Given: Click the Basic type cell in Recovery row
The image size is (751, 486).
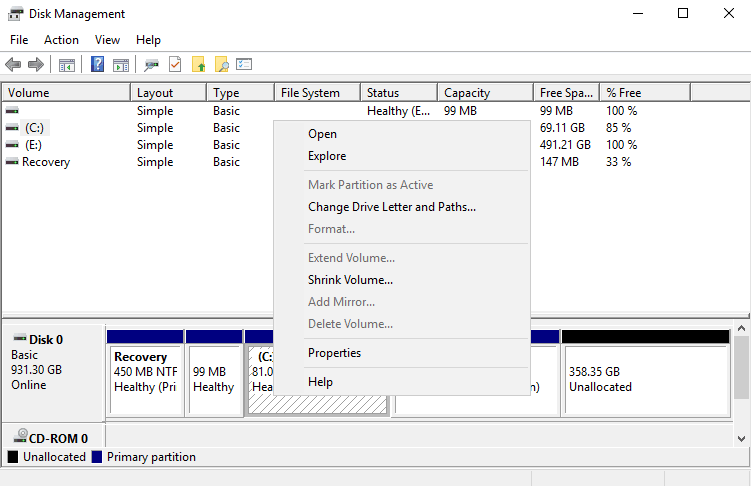Looking at the screenshot, I should (226, 162).
